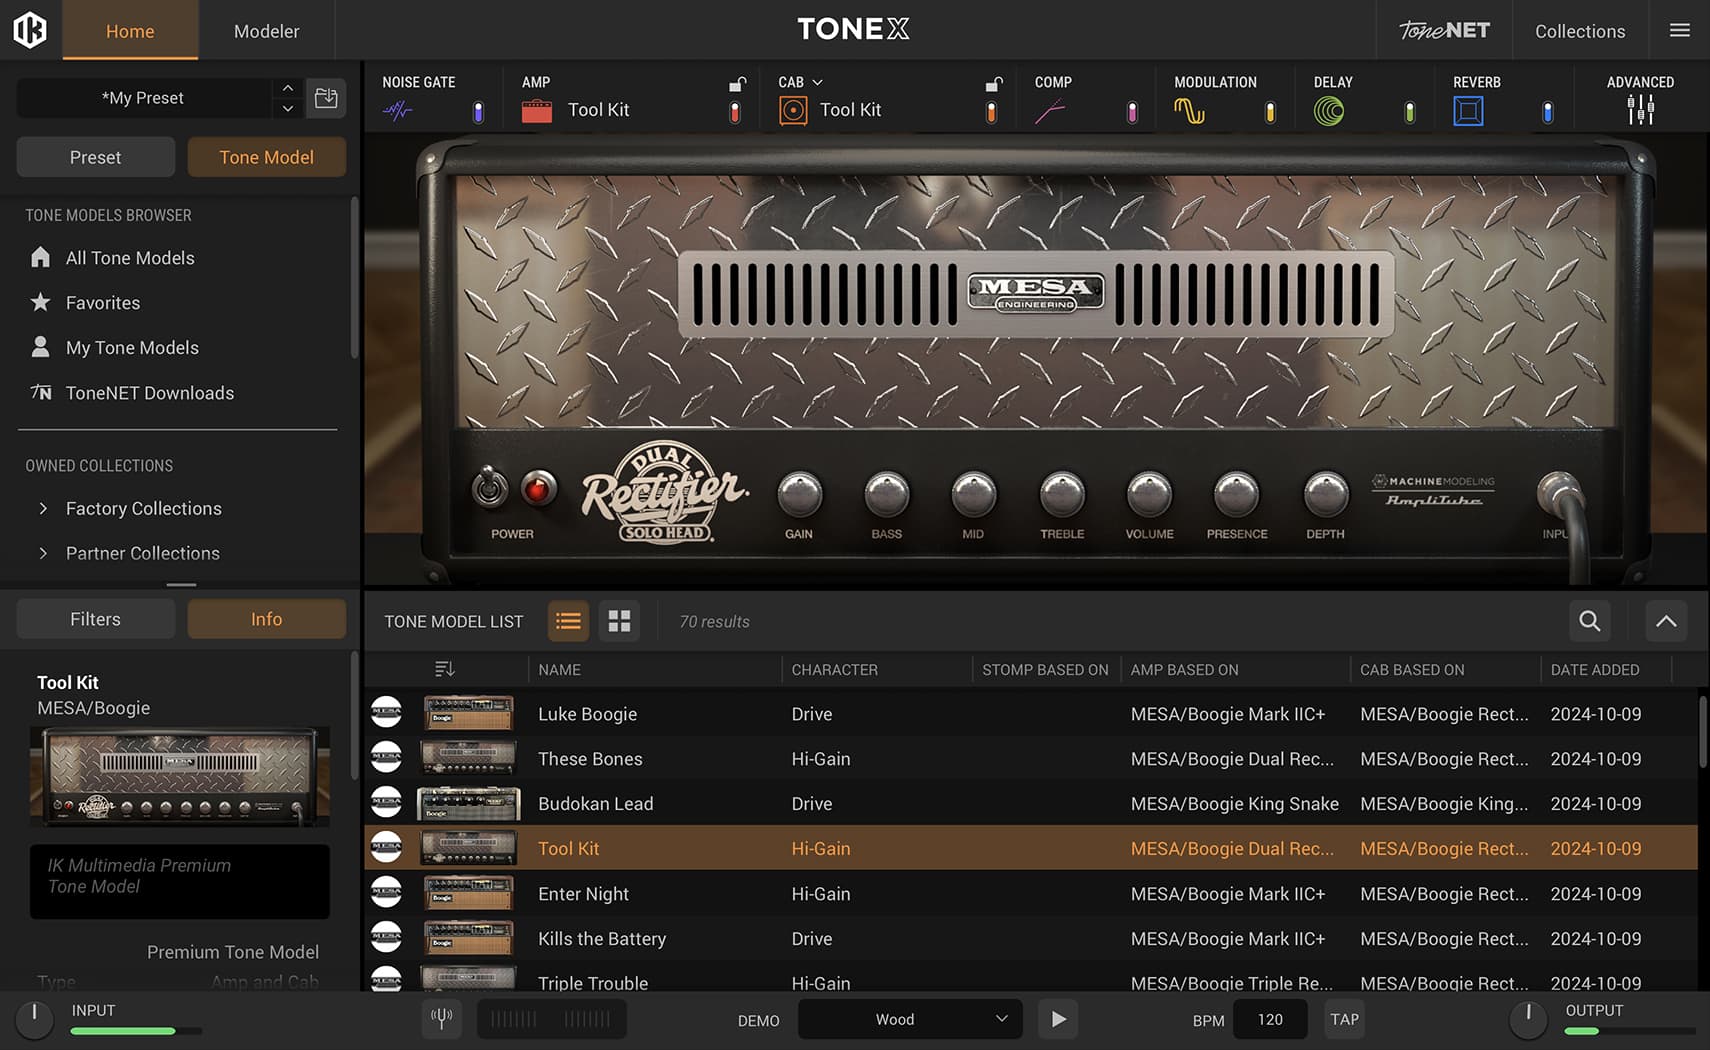
Task: Switch to the Modeler tab
Action: pyautogui.click(x=266, y=30)
